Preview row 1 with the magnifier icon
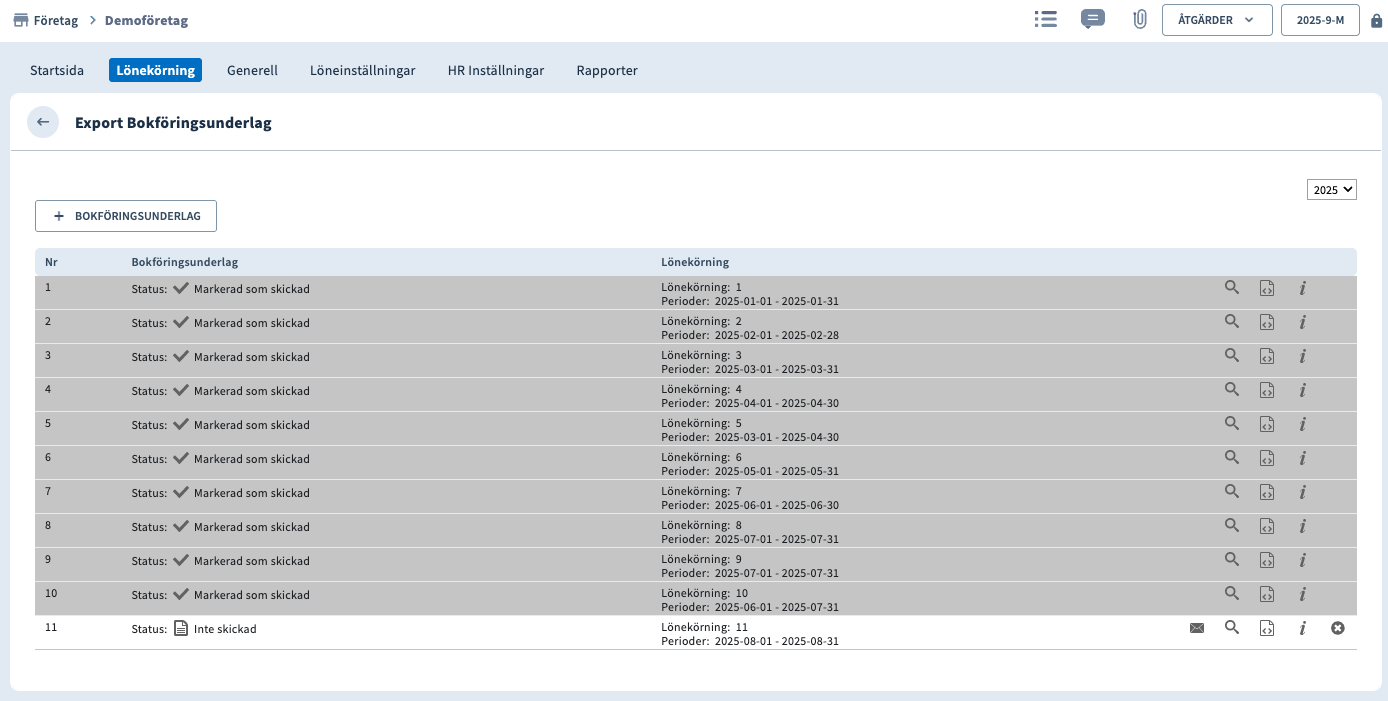 pos(1232,288)
